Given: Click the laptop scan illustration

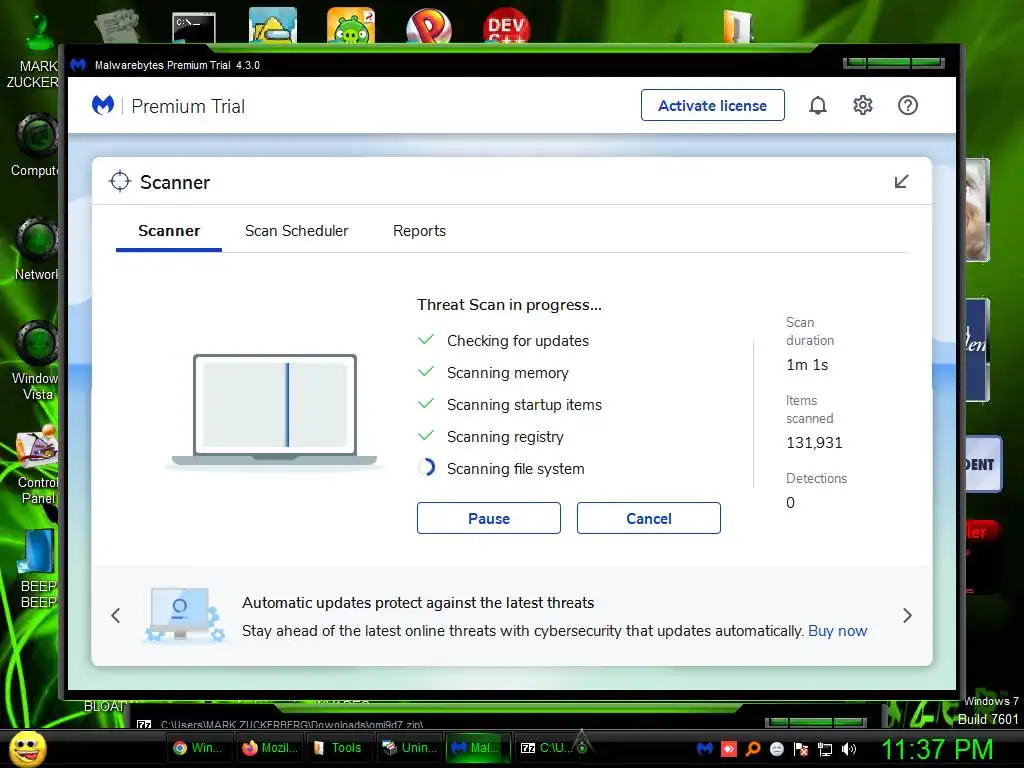Looking at the screenshot, I should [x=274, y=410].
